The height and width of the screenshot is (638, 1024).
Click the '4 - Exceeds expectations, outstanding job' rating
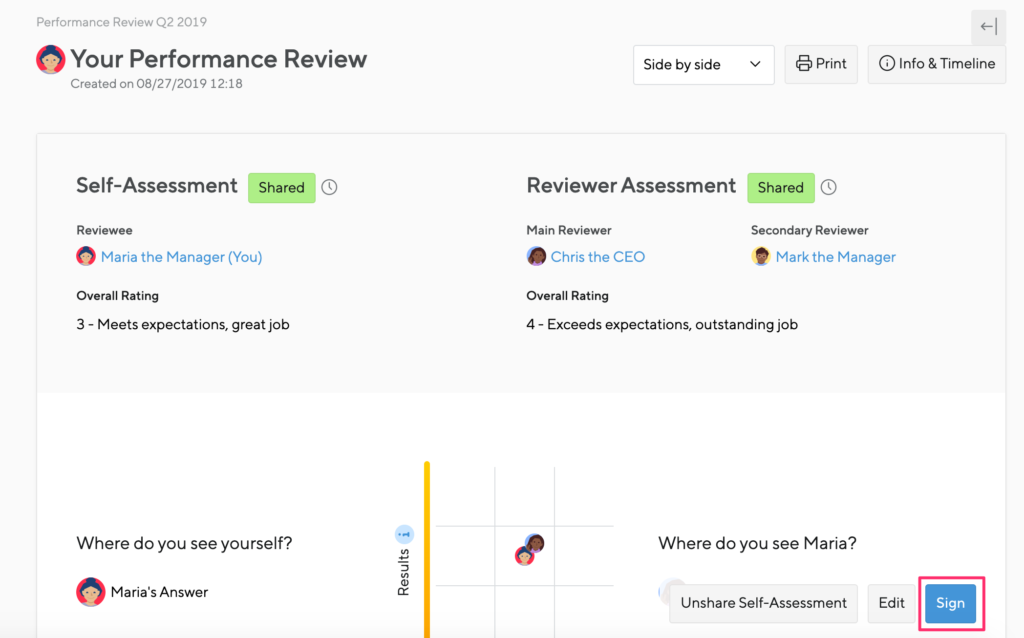point(662,325)
